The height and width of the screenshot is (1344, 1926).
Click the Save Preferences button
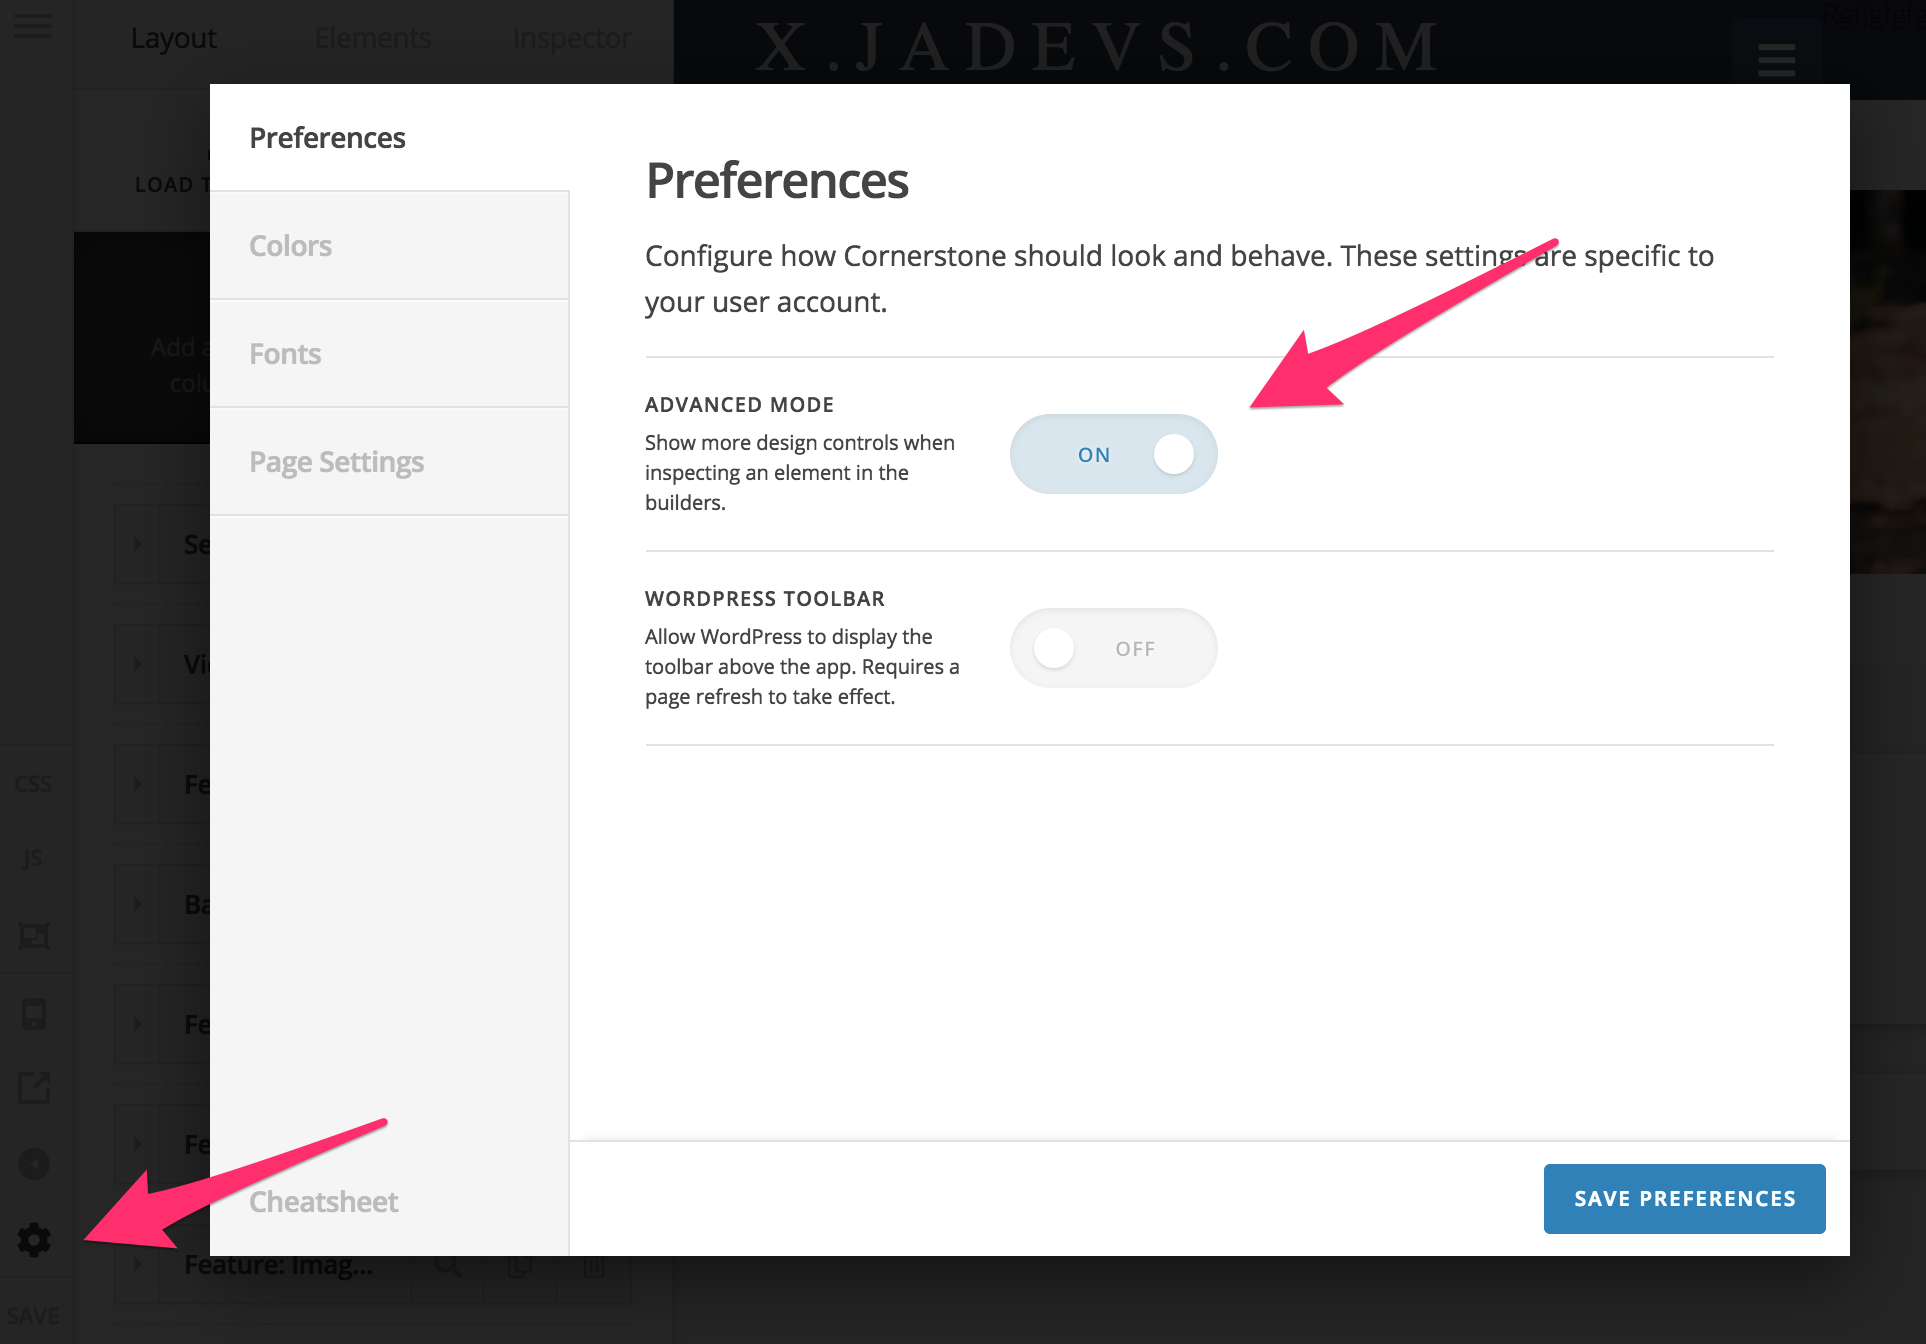(1683, 1198)
